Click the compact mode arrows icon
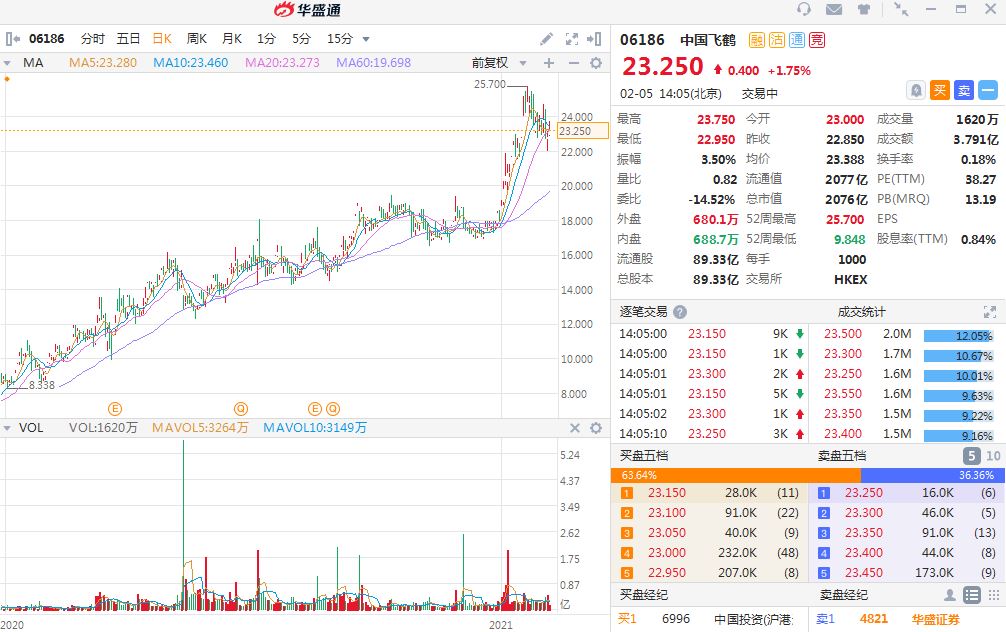1006x632 pixels. point(901,9)
